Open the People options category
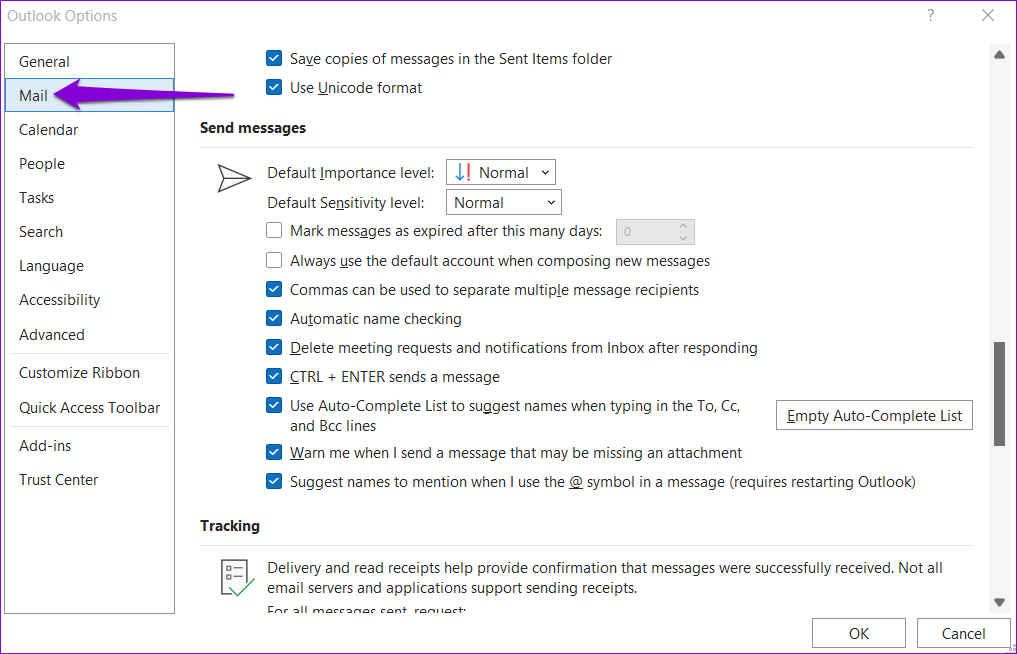The height and width of the screenshot is (654, 1017). [90, 164]
